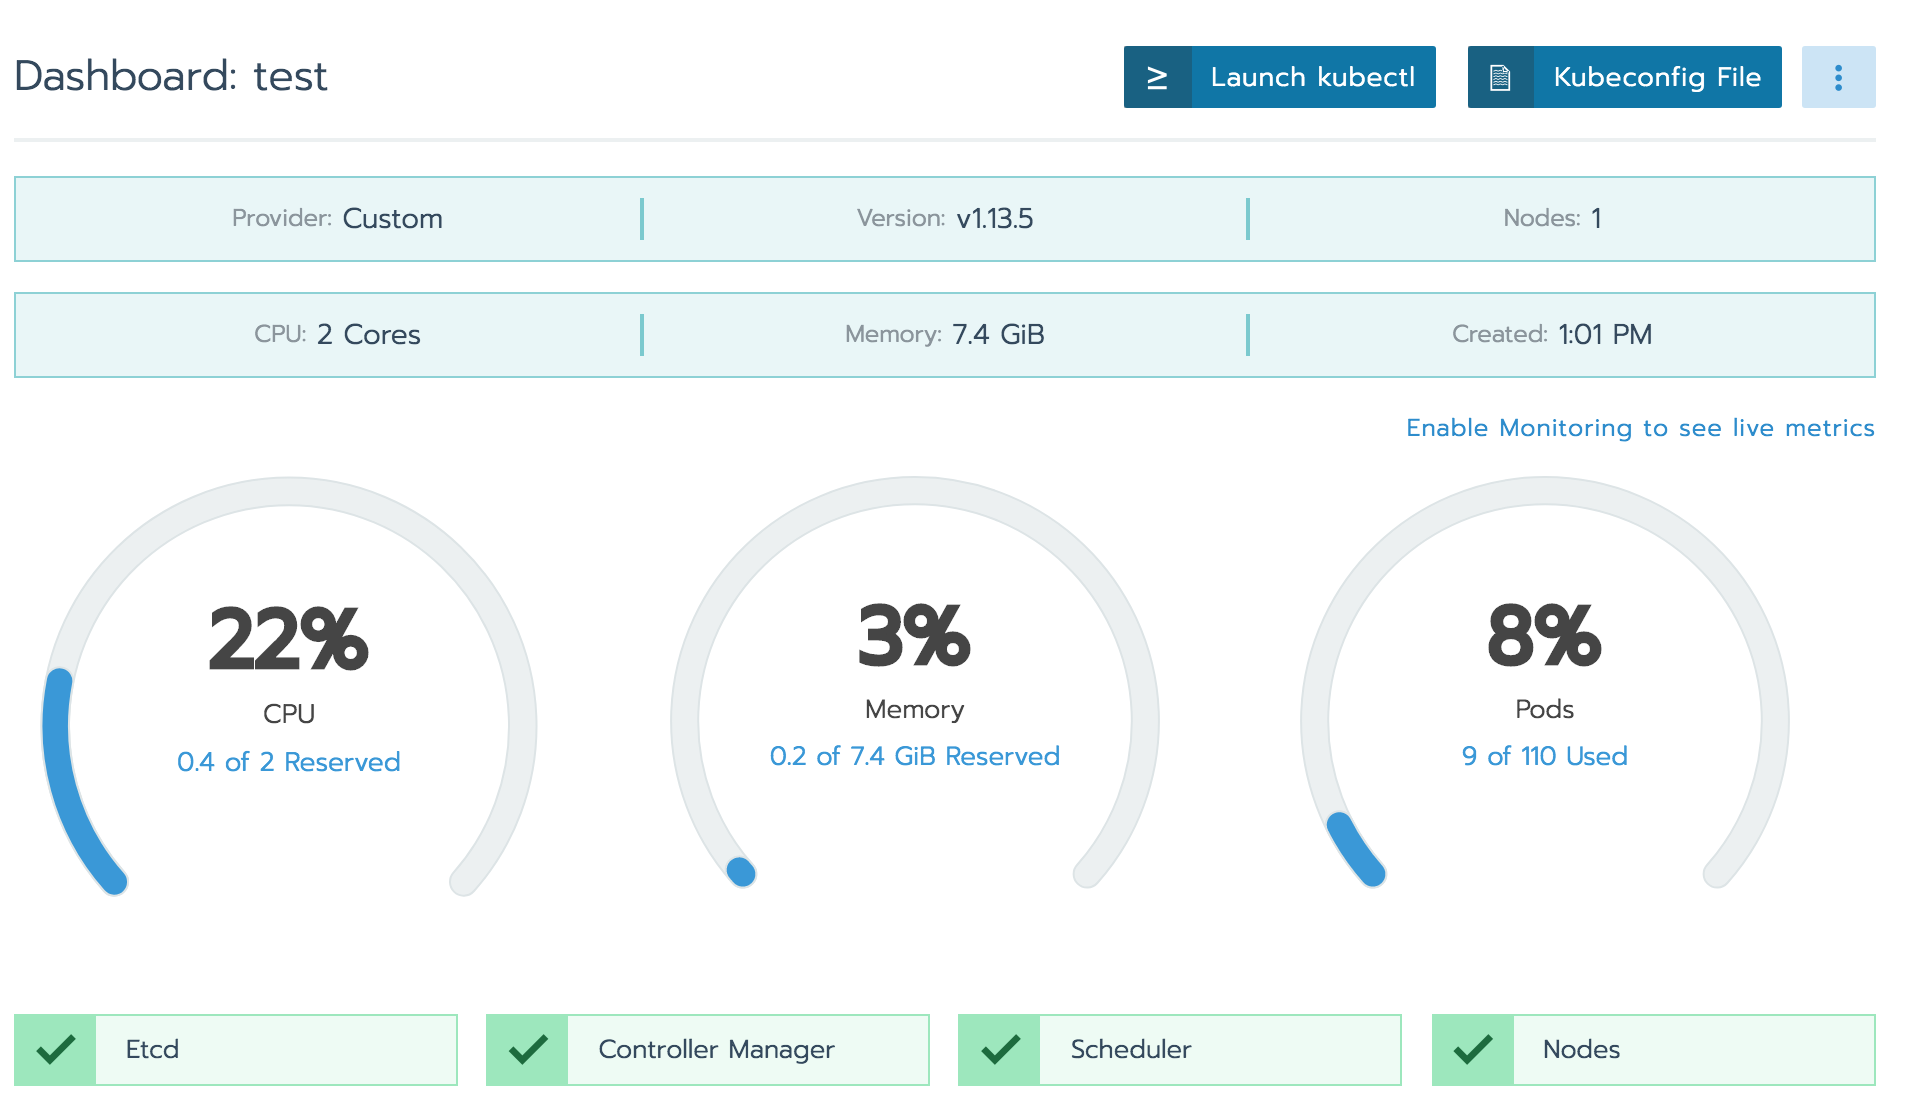Click the Scheduler green checkmark icon

(999, 1050)
